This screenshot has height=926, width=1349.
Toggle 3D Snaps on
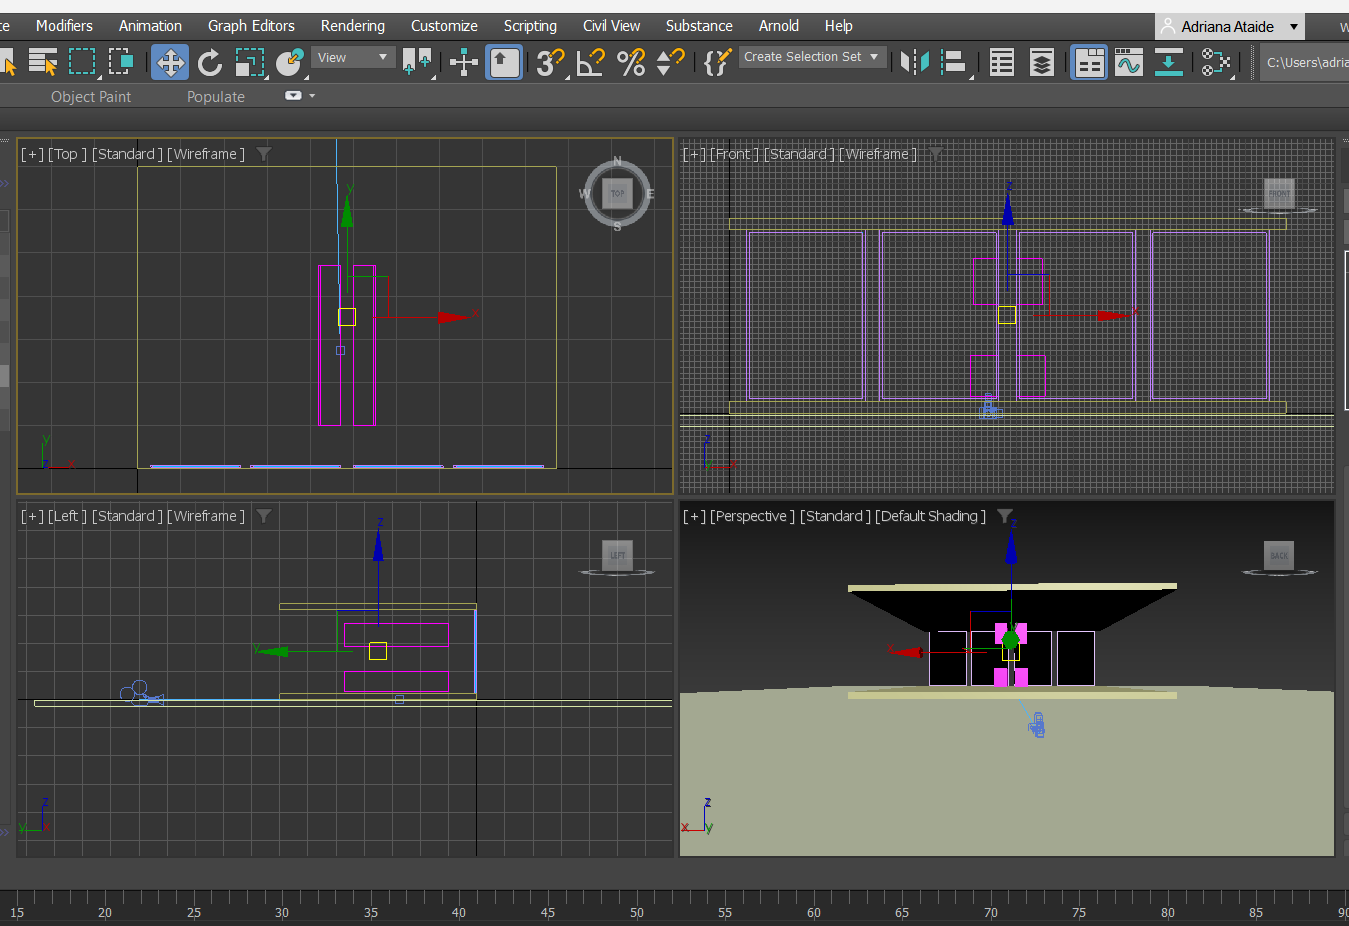pyautogui.click(x=550, y=63)
